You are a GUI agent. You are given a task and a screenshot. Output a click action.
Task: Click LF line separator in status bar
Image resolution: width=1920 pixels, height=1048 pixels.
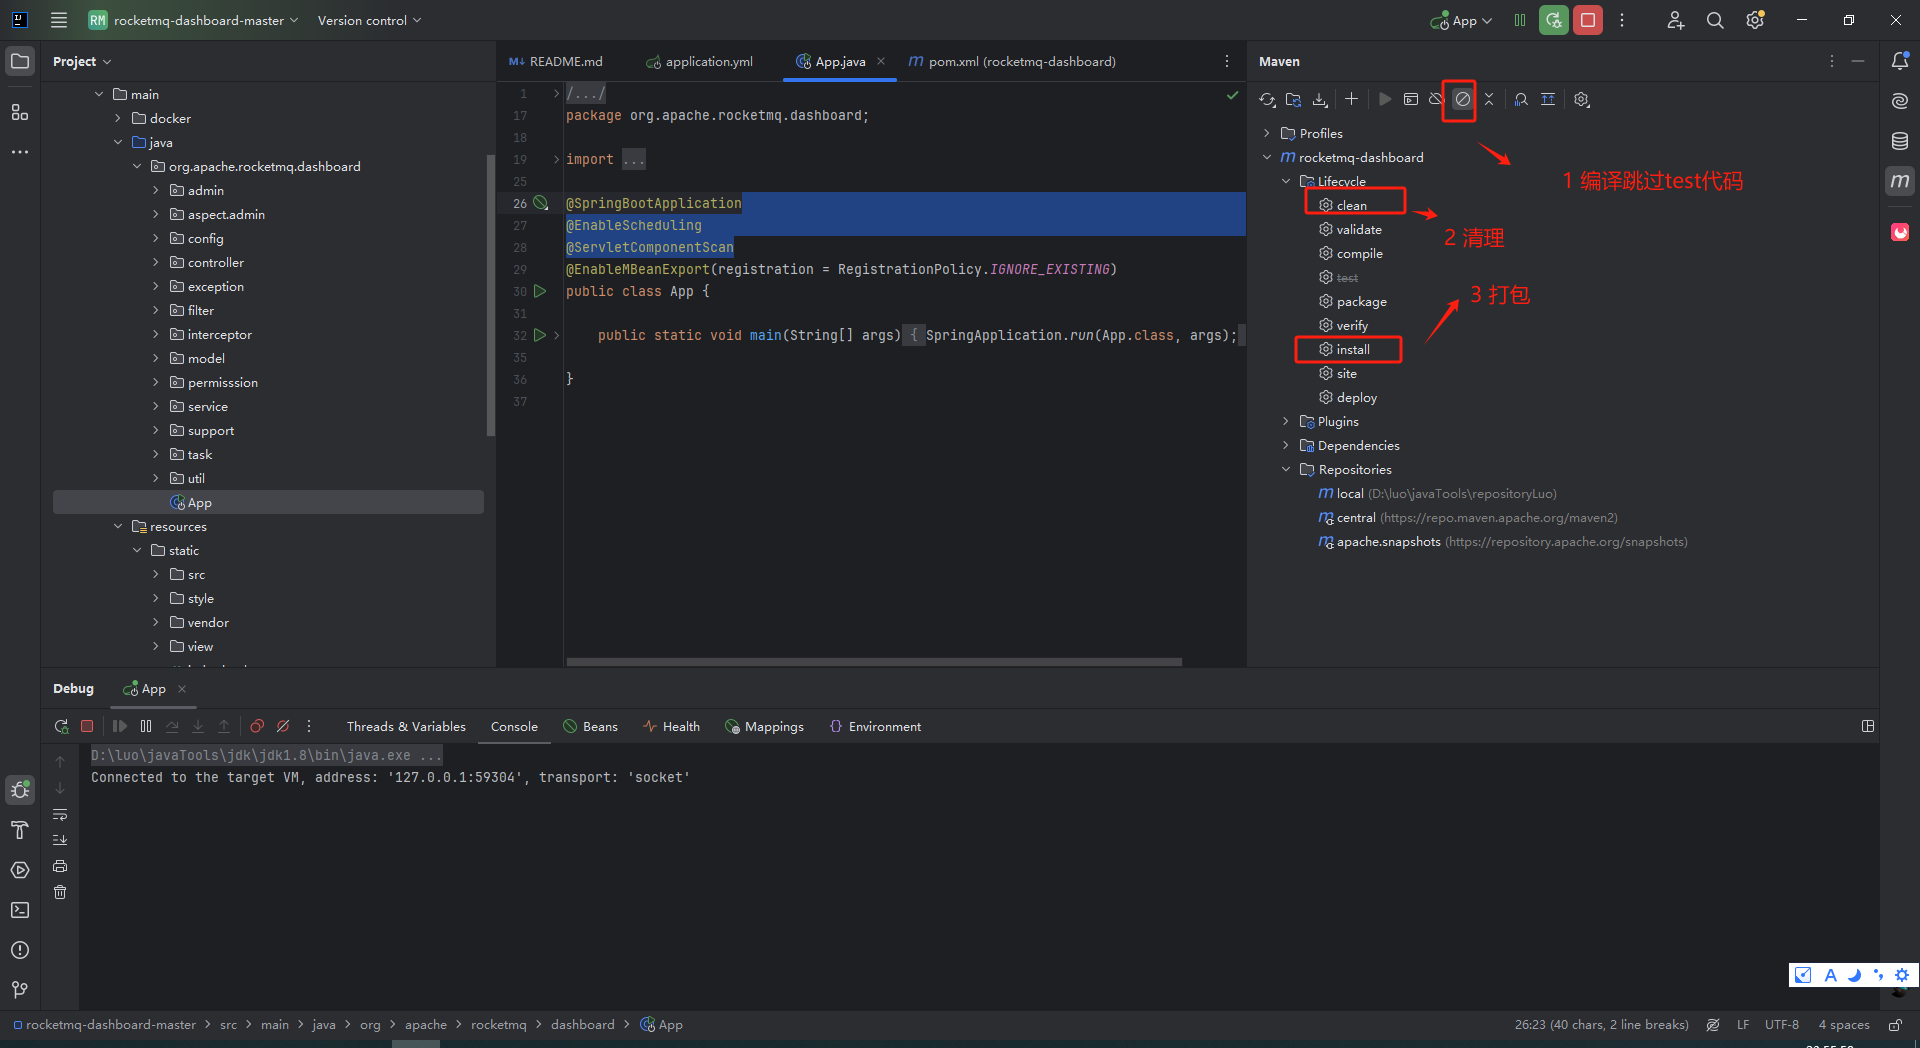pyautogui.click(x=1743, y=1024)
